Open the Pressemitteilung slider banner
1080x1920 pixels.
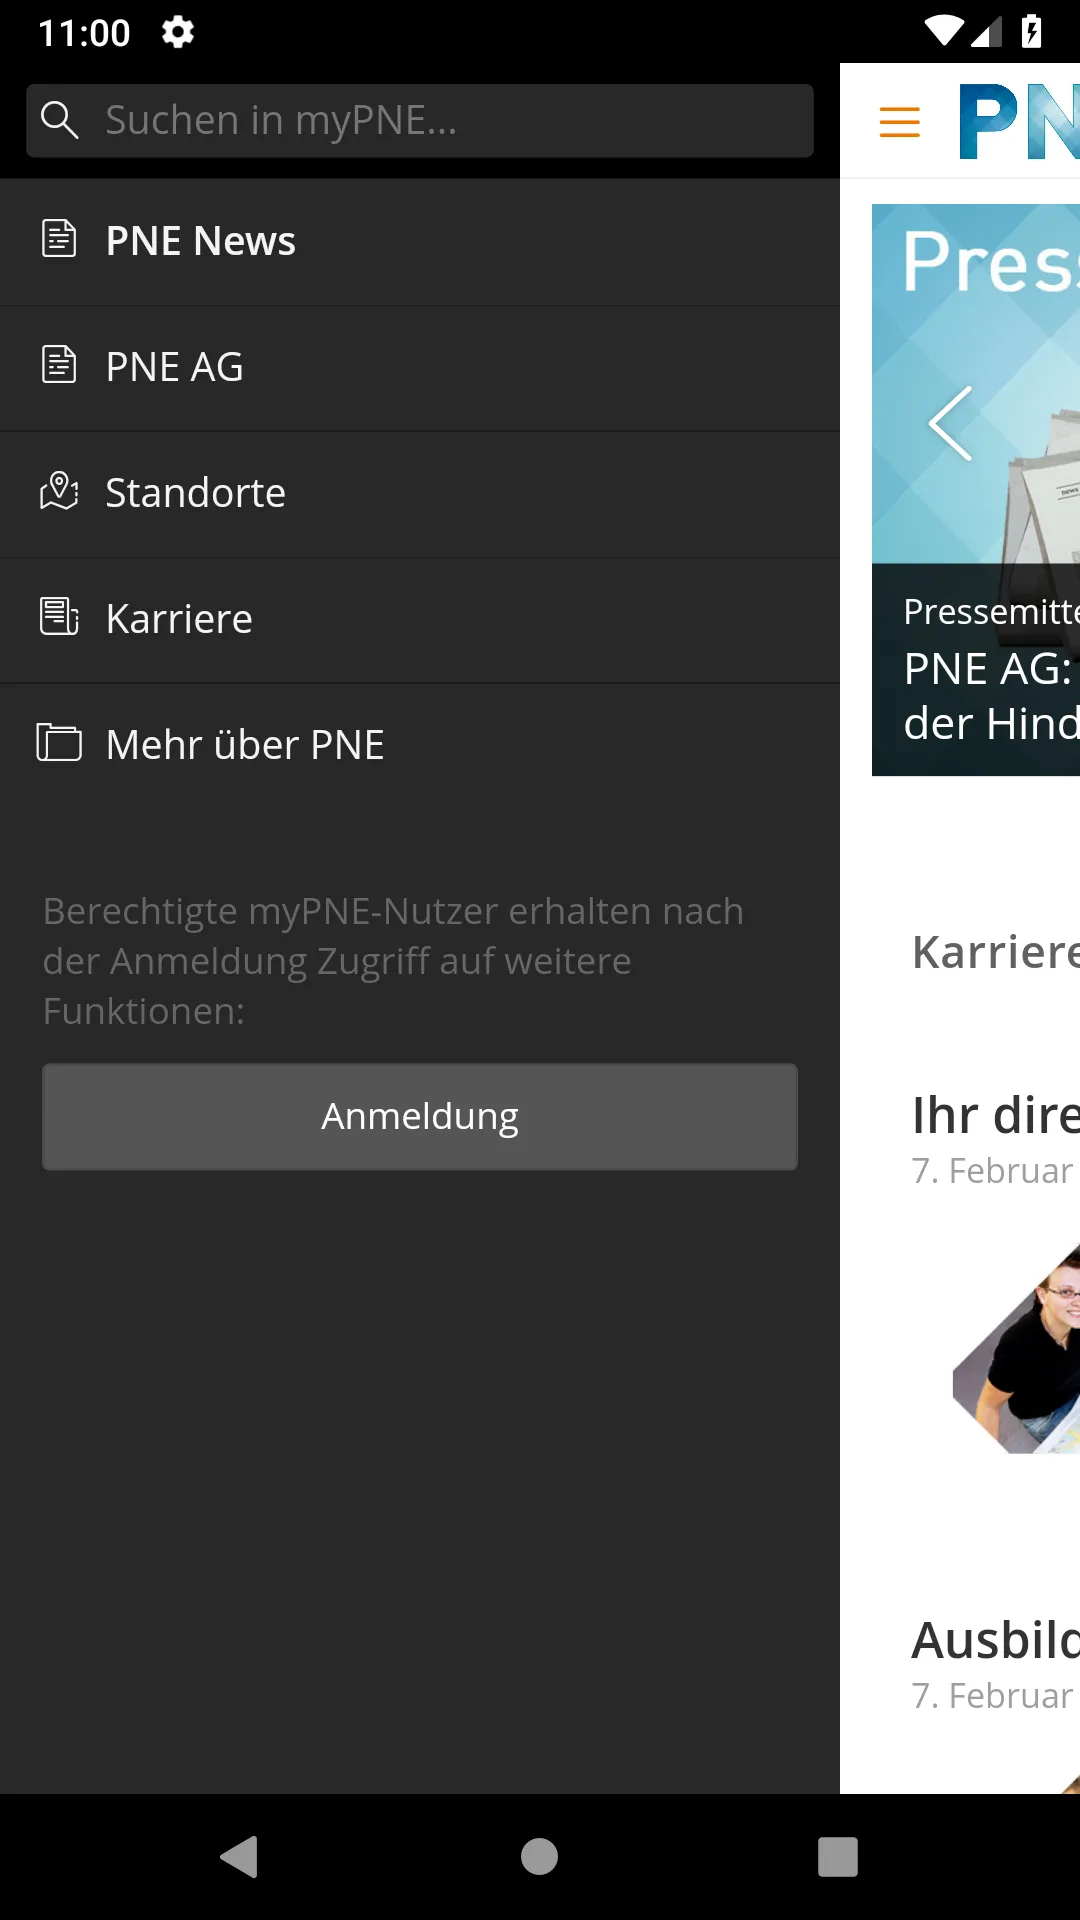tap(976, 490)
